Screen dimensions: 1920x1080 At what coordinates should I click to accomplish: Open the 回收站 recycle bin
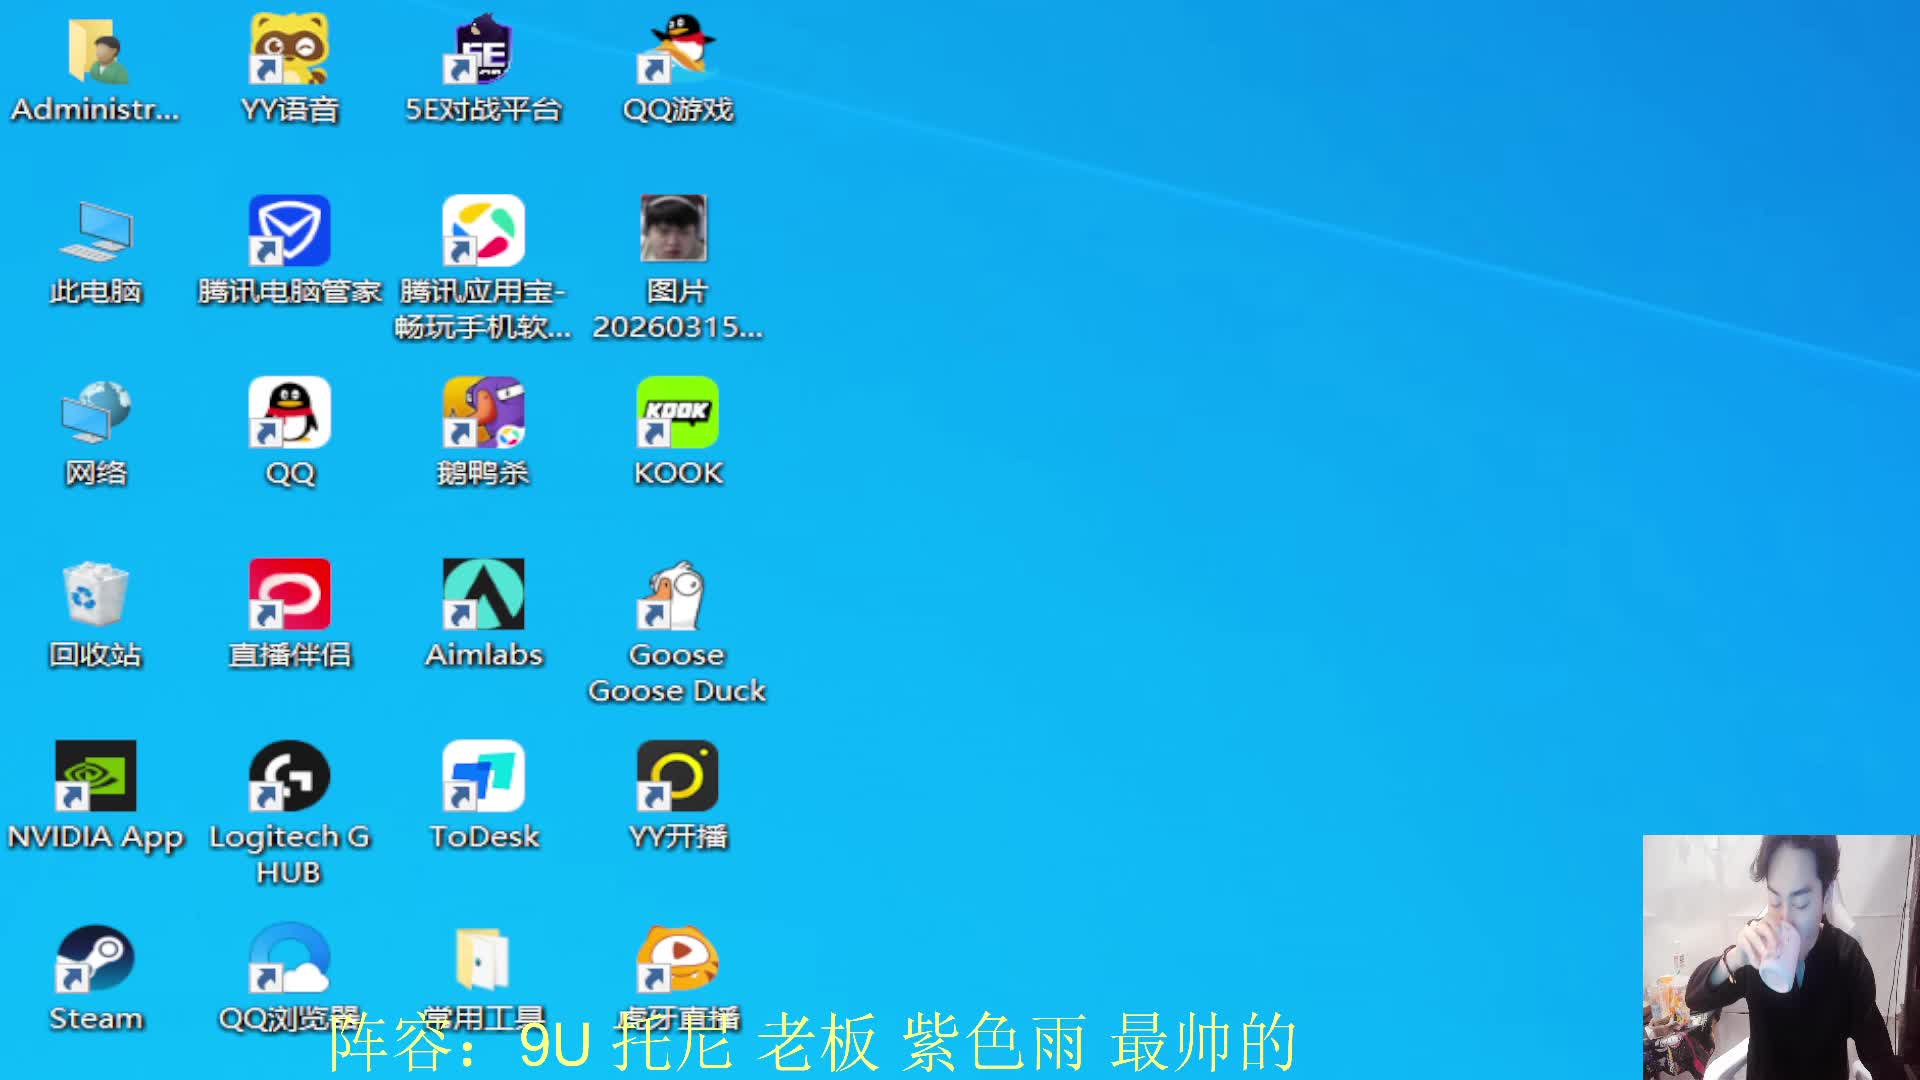point(95,595)
